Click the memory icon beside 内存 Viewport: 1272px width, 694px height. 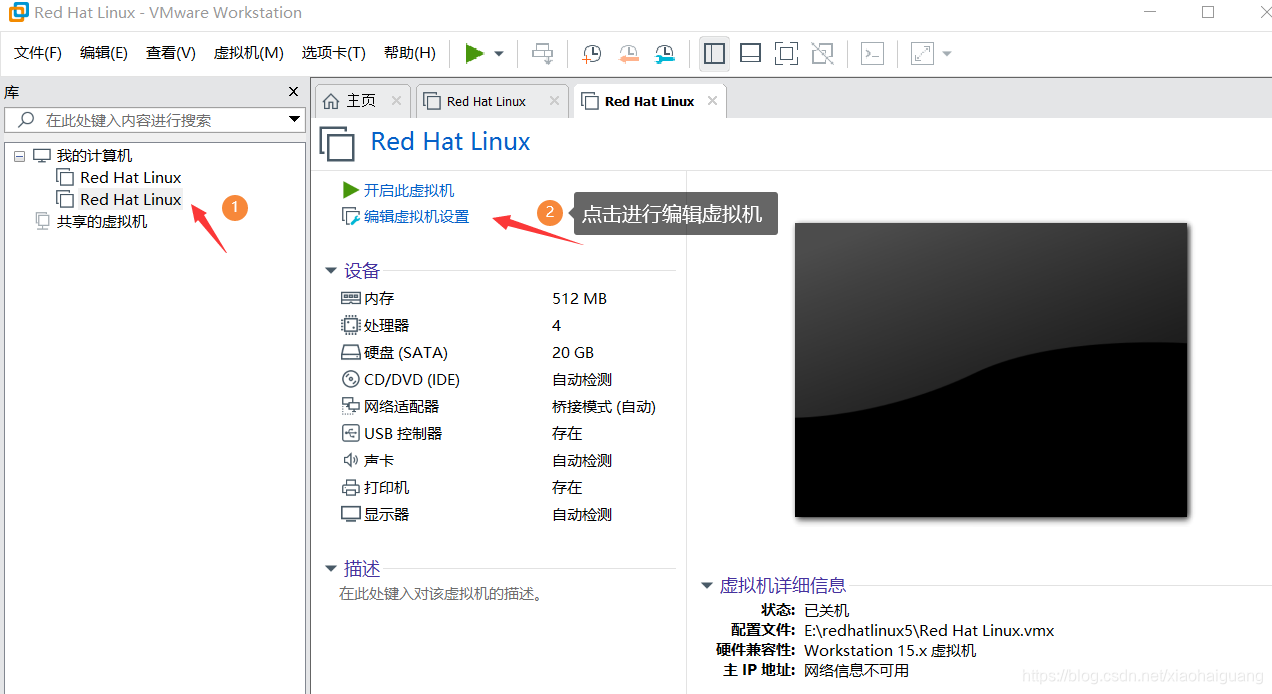coord(350,298)
